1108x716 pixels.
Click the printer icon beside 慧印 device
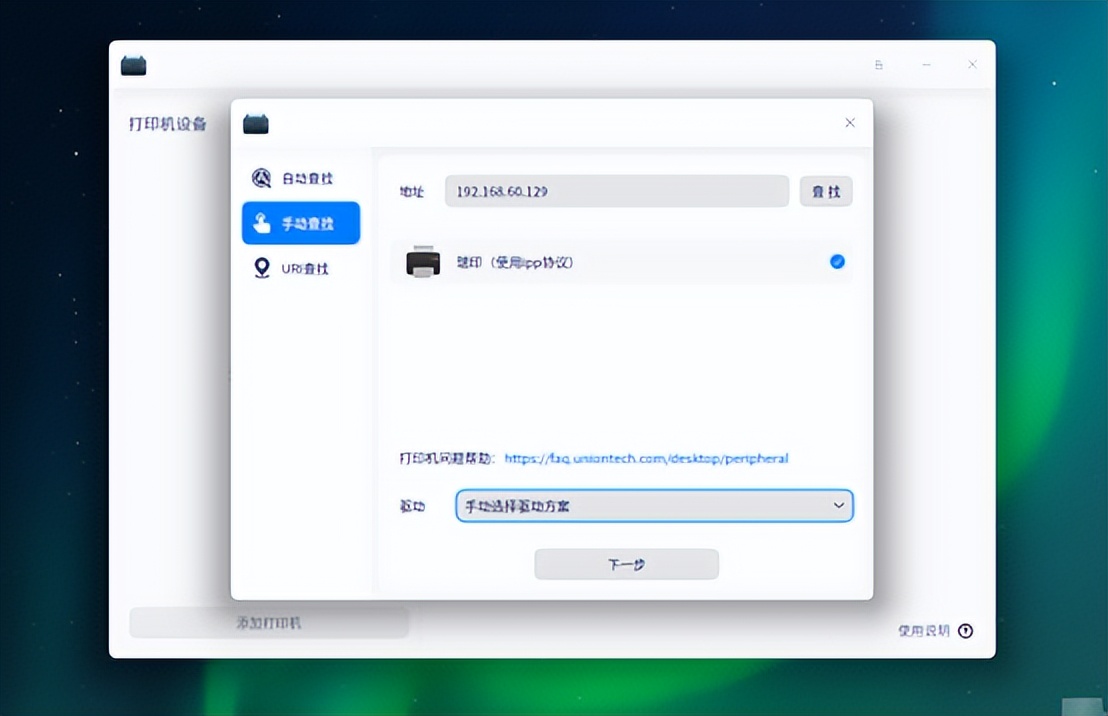coord(423,261)
